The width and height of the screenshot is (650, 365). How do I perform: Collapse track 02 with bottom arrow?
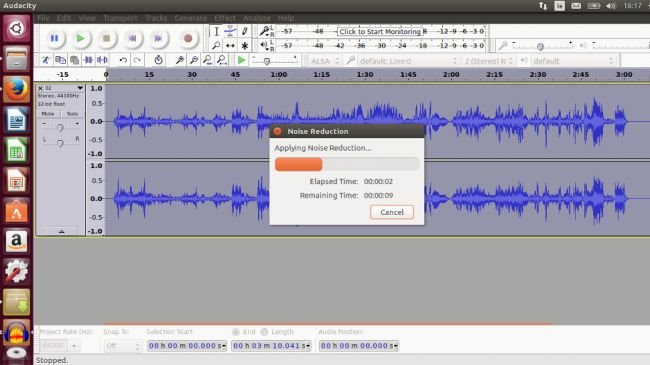(x=61, y=231)
